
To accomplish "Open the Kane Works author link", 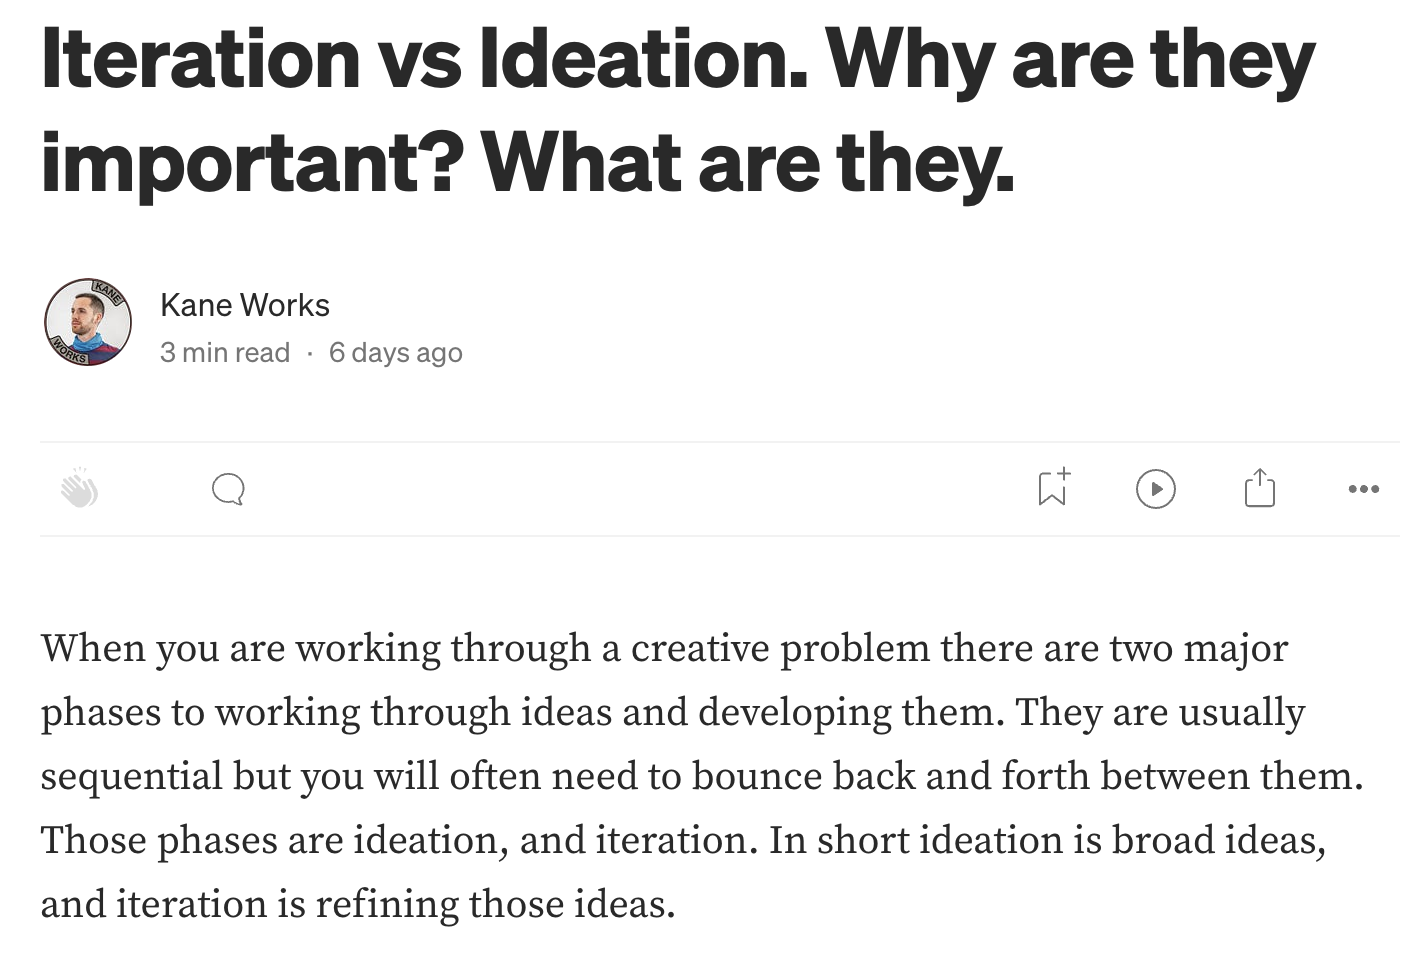I will (x=245, y=305).
